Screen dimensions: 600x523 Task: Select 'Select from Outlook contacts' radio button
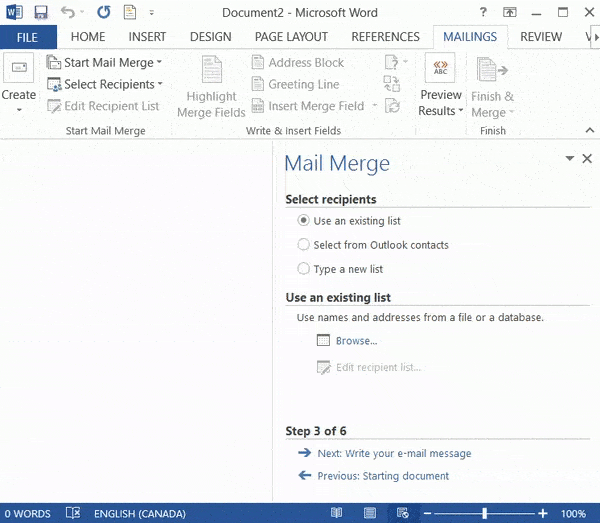click(x=303, y=244)
